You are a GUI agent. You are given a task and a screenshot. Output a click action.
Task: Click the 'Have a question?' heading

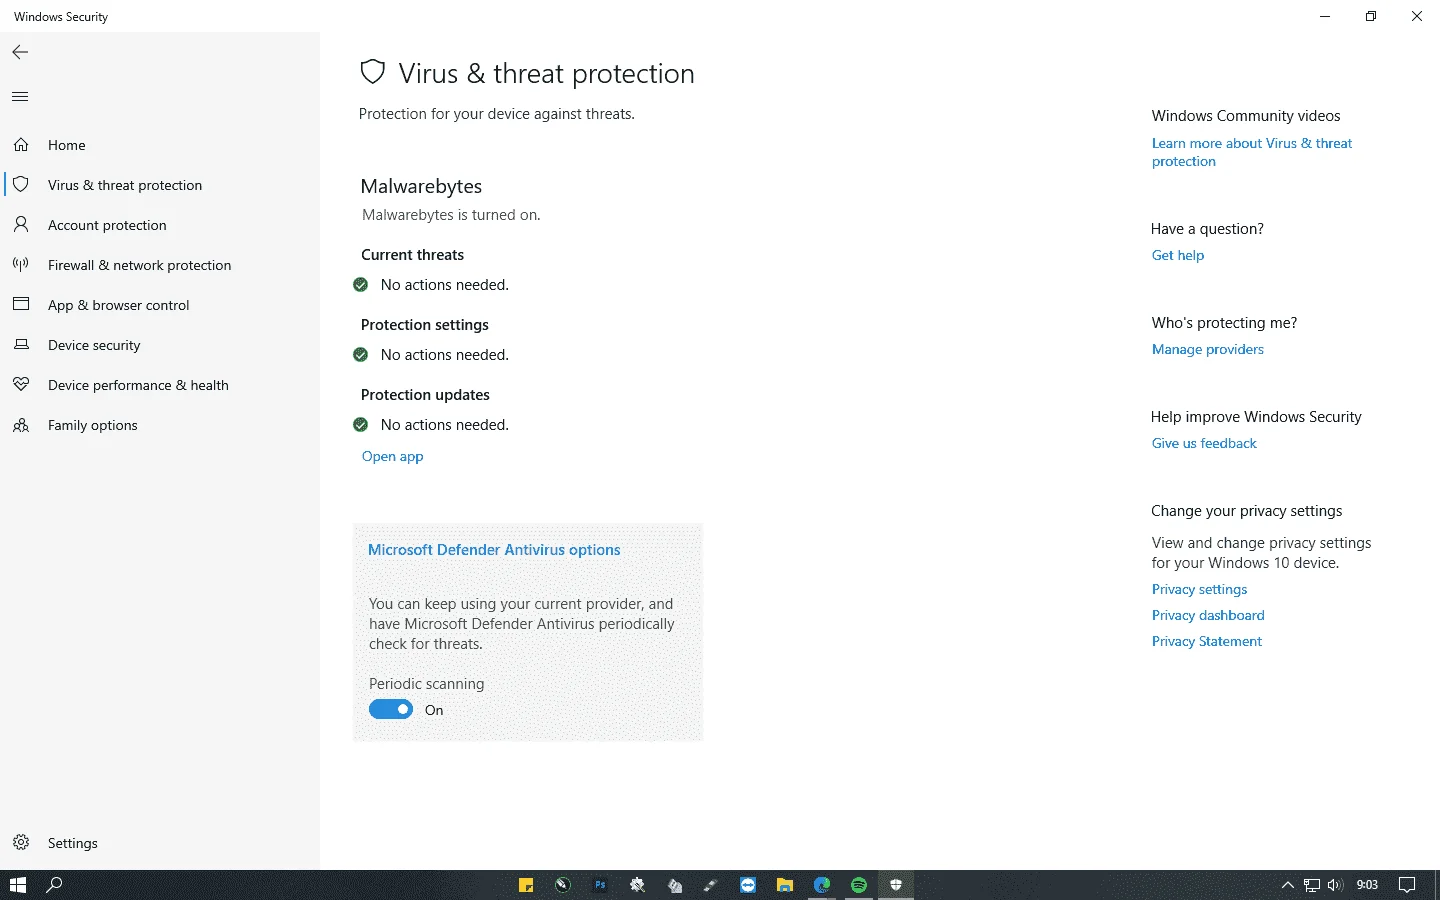[x=1207, y=229]
